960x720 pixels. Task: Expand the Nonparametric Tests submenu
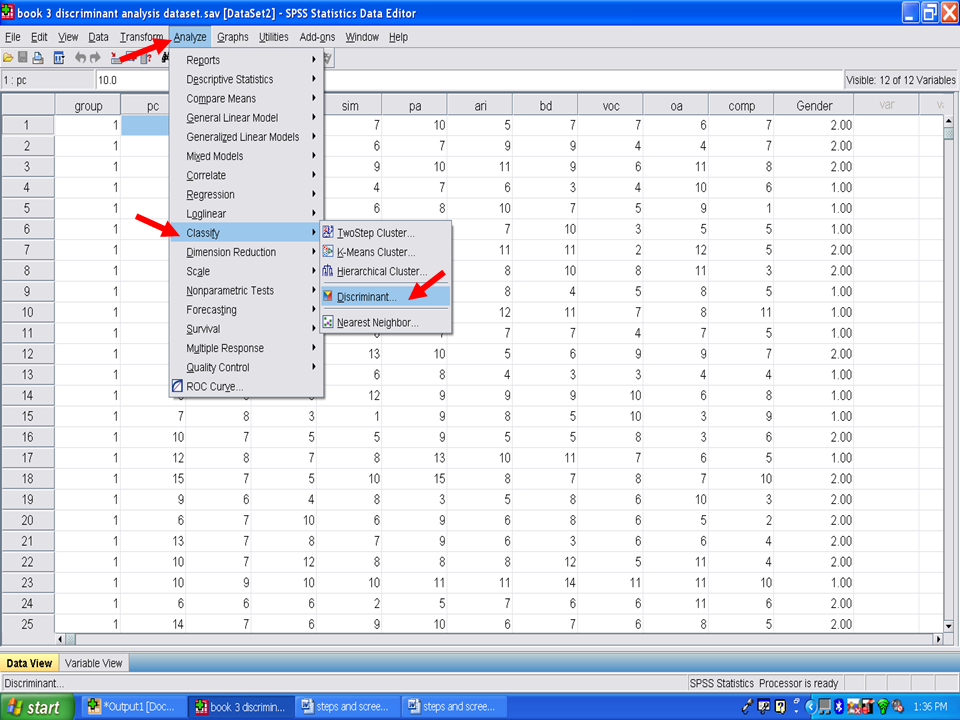click(229, 291)
